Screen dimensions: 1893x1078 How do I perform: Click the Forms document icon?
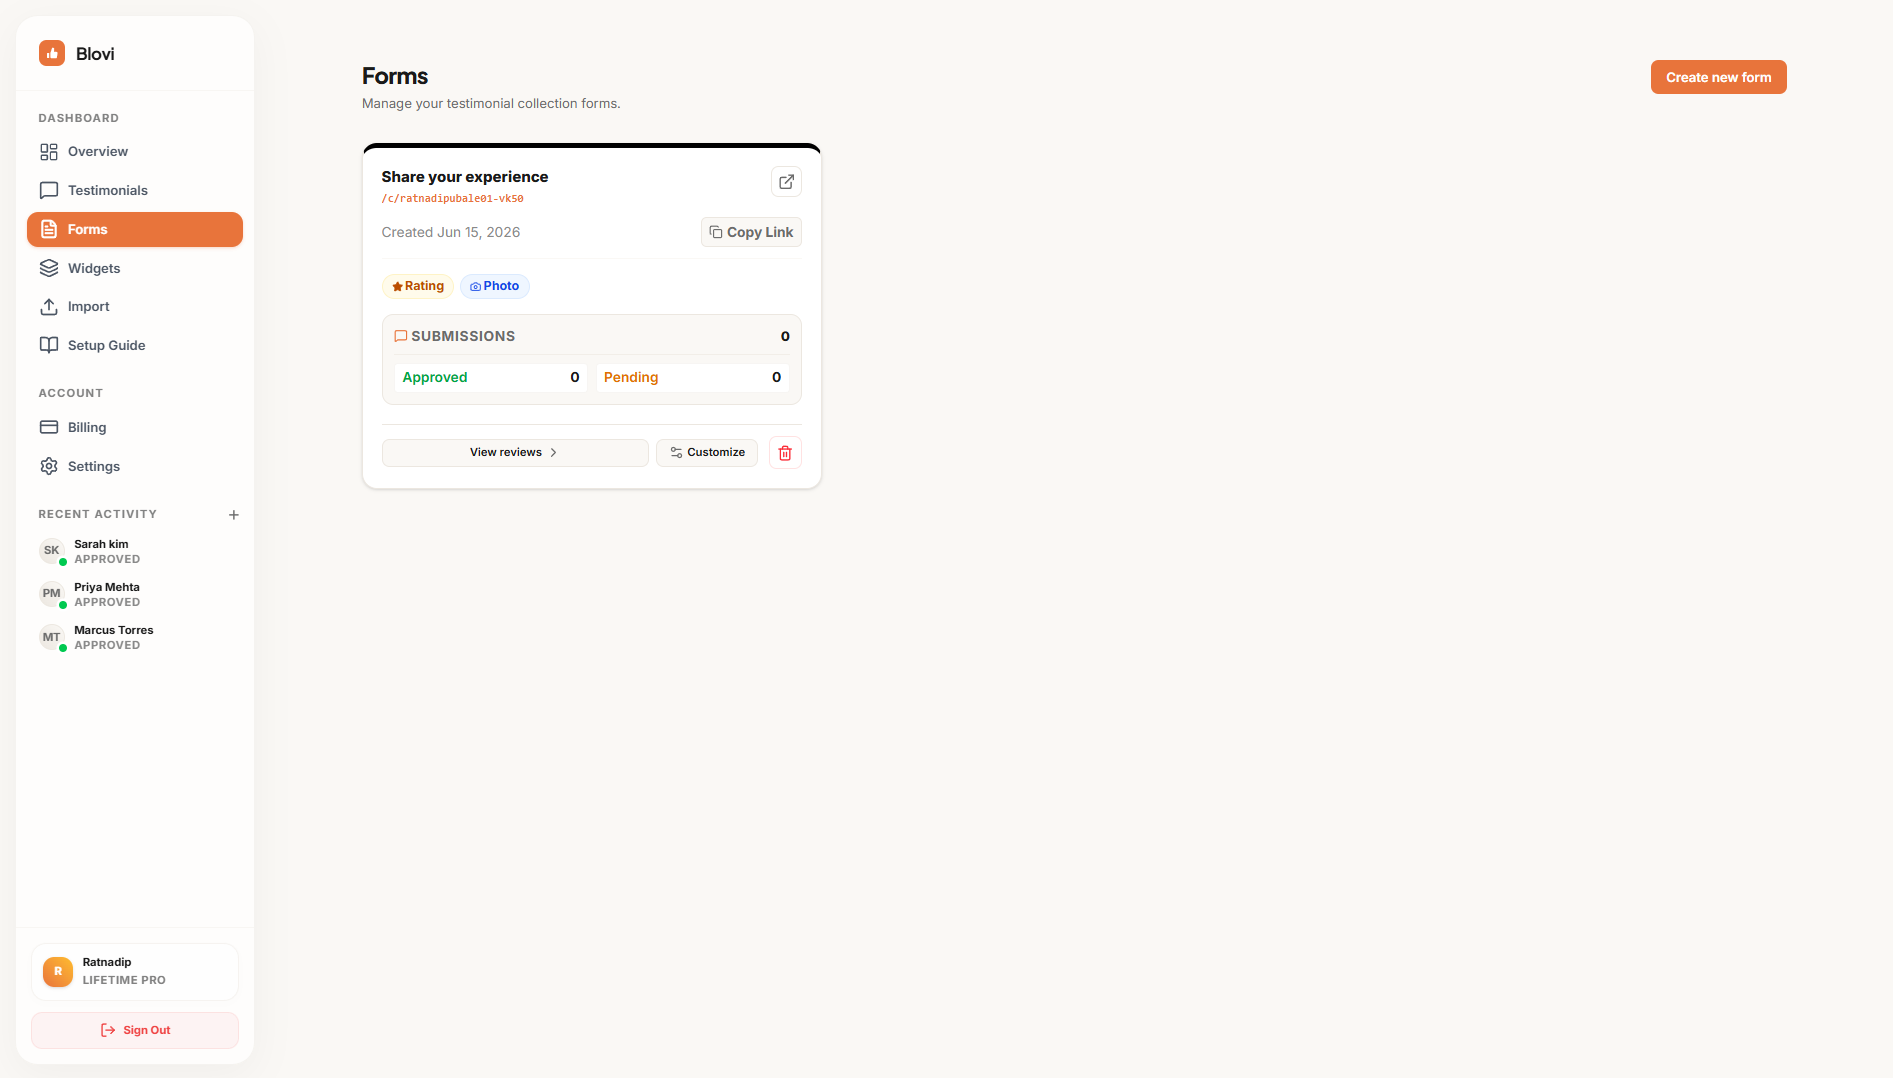click(x=49, y=229)
